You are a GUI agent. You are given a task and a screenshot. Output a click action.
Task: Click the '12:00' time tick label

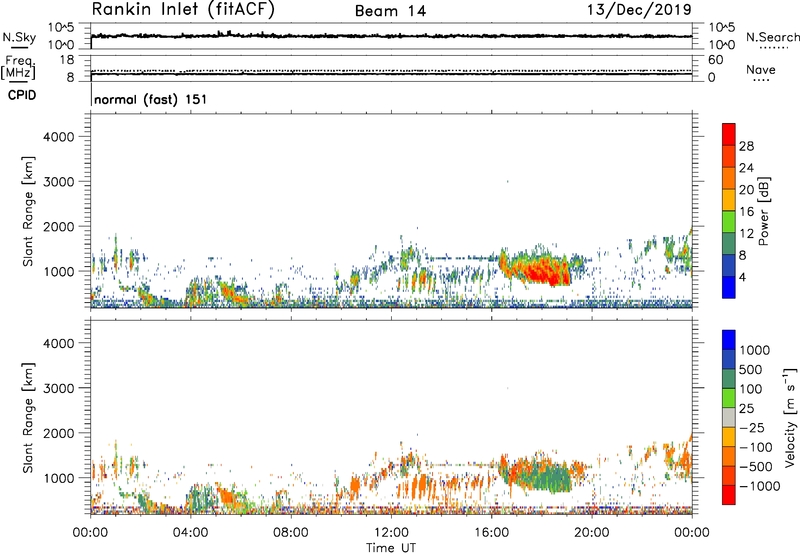point(391,533)
